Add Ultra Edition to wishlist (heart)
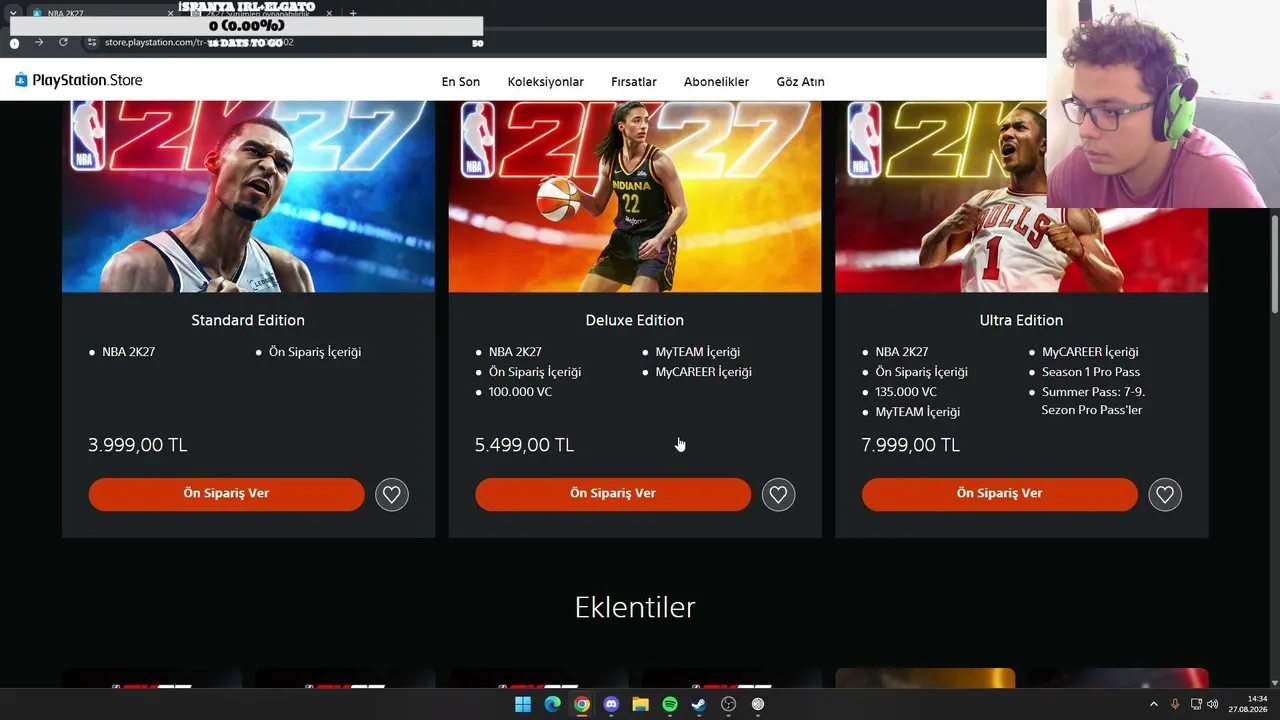Viewport: 1280px width, 720px height. click(1165, 494)
